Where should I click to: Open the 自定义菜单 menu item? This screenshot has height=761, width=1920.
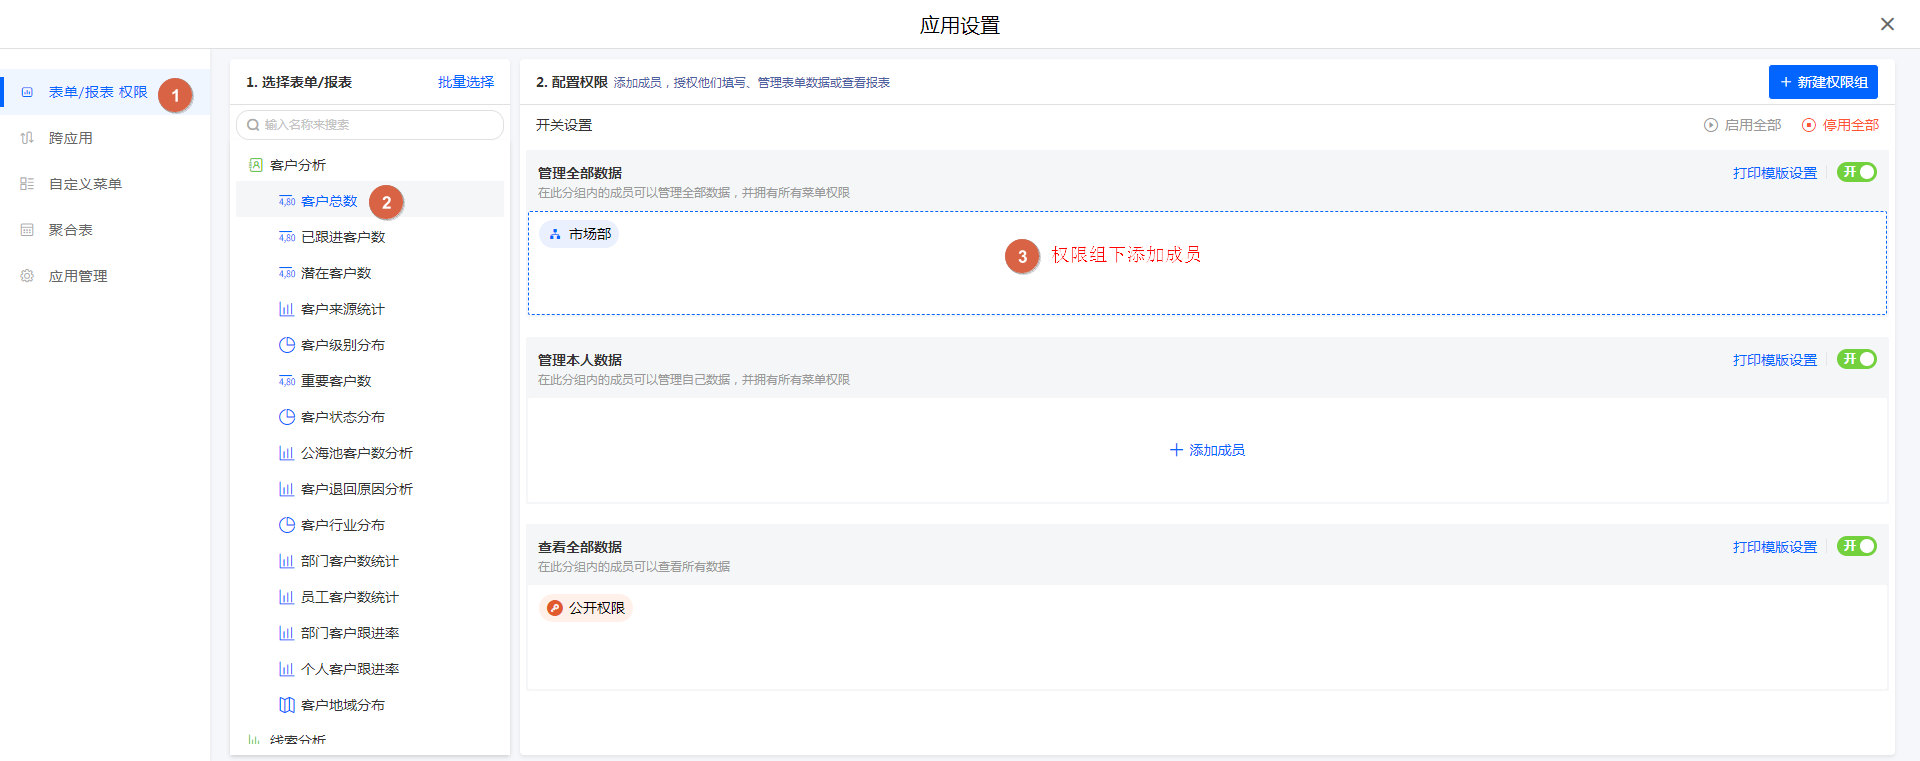[x=85, y=184]
